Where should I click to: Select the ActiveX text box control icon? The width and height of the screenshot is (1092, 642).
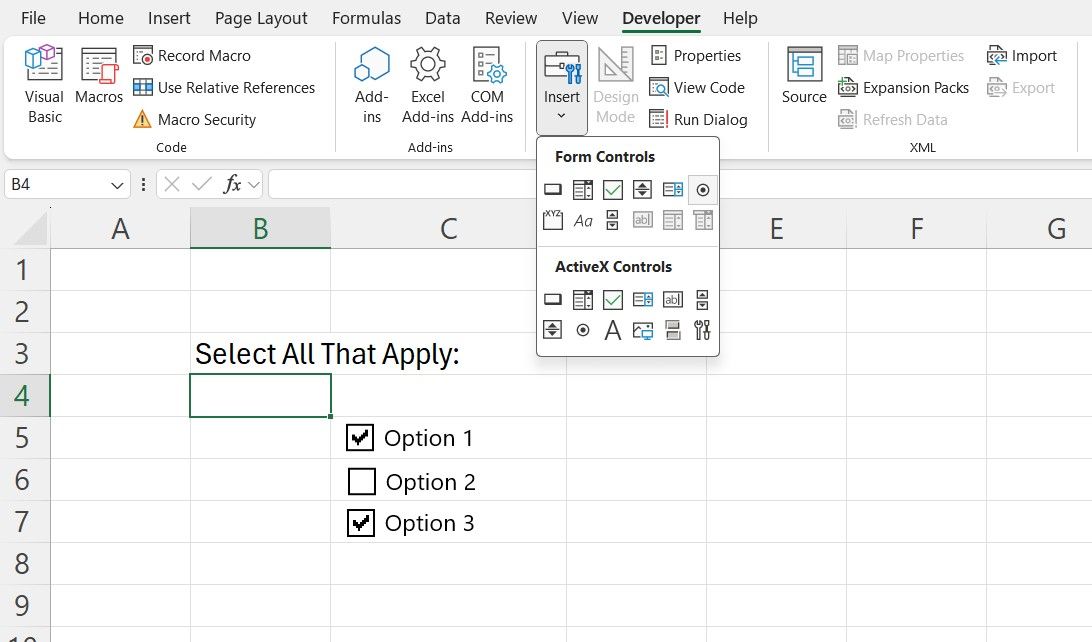pos(673,299)
